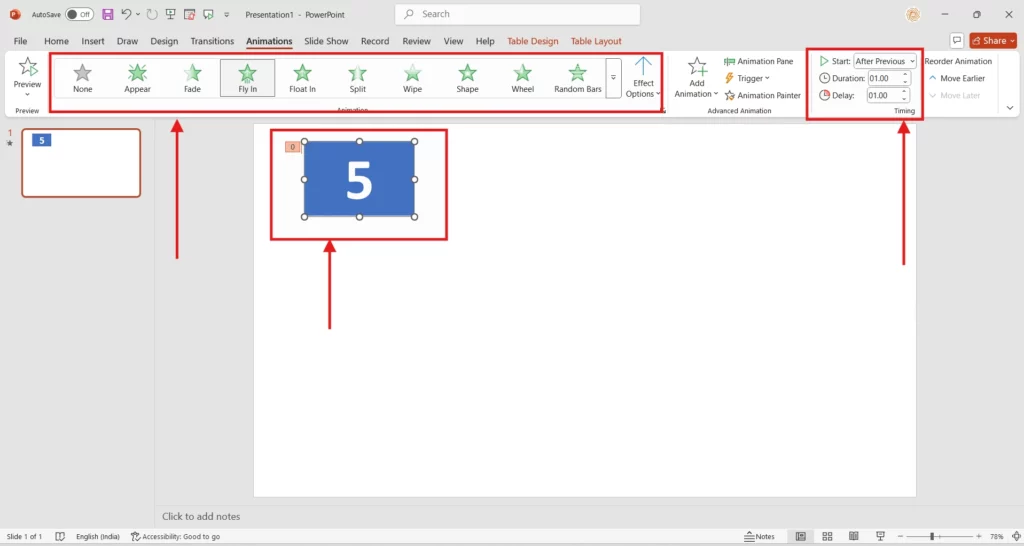Open the Start timing dropdown

click(885, 61)
